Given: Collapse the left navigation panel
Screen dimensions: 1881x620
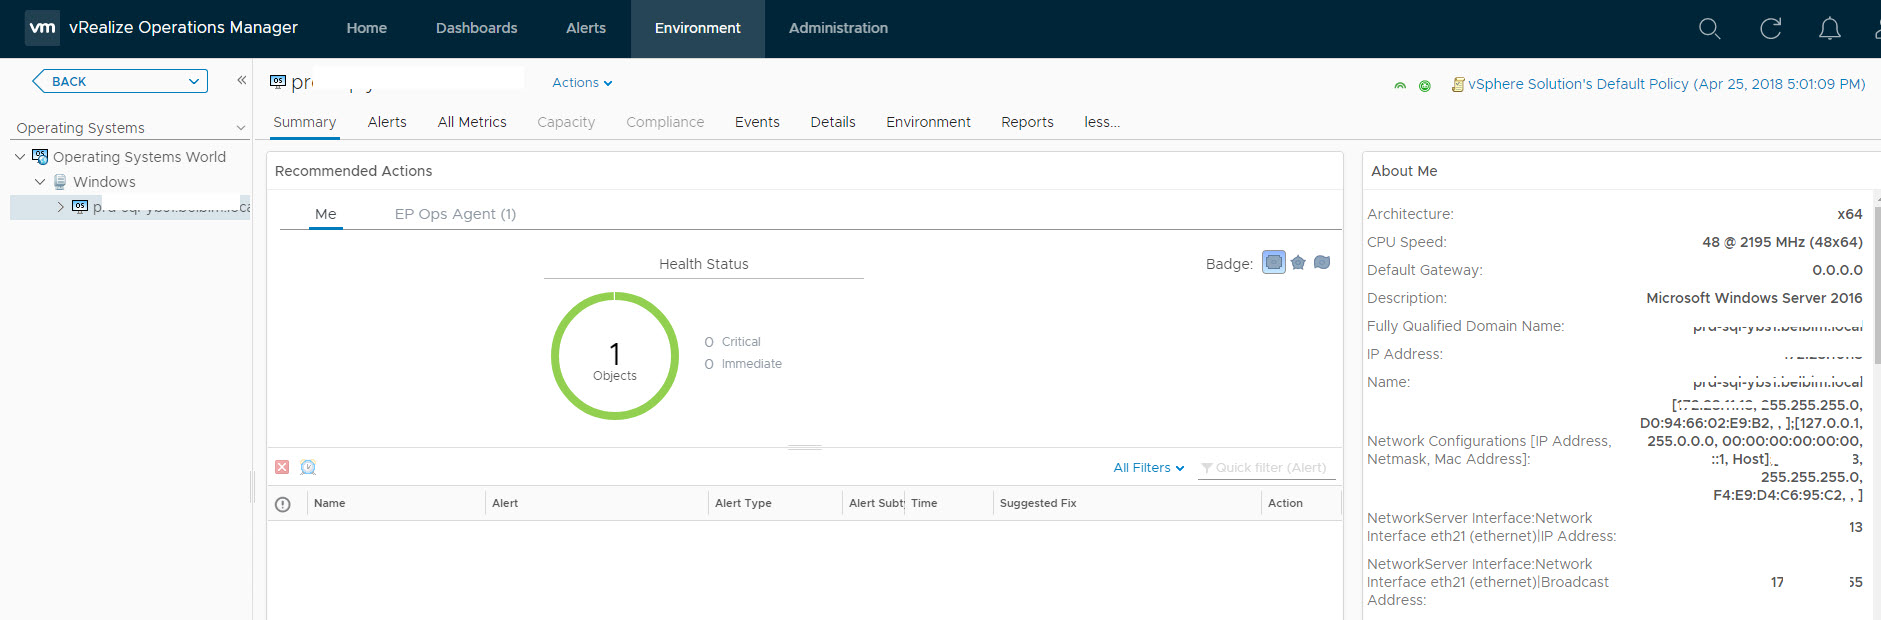Looking at the screenshot, I should point(241,80).
